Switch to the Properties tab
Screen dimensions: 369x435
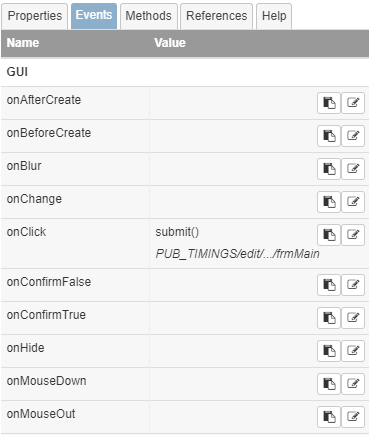(35, 16)
